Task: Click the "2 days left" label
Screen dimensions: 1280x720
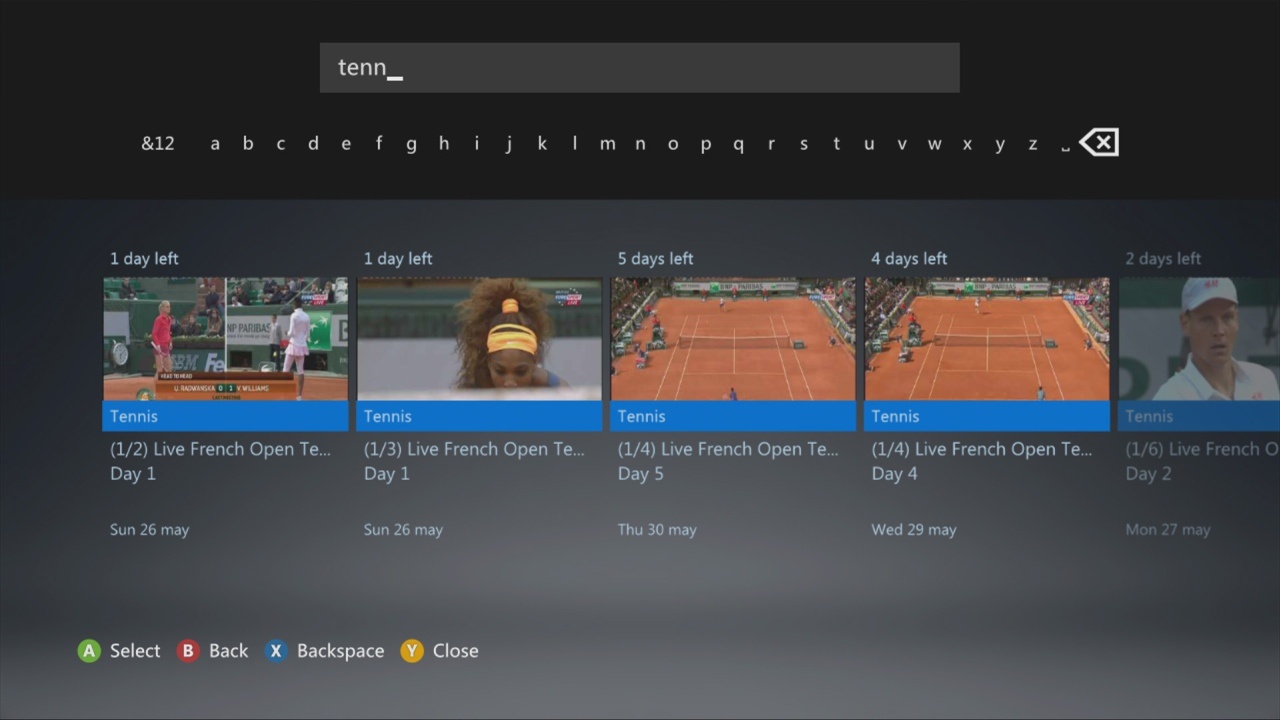Action: tap(1163, 259)
